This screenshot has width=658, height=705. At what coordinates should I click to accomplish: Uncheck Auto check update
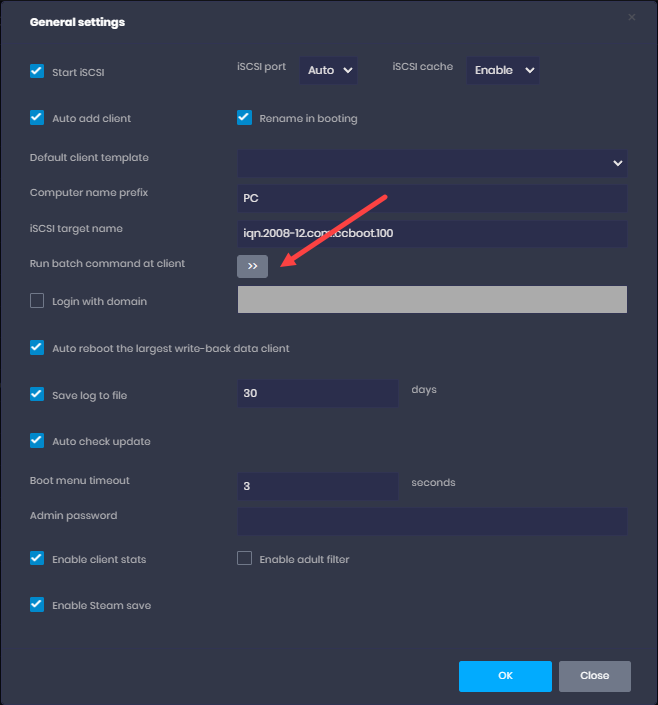pos(37,441)
